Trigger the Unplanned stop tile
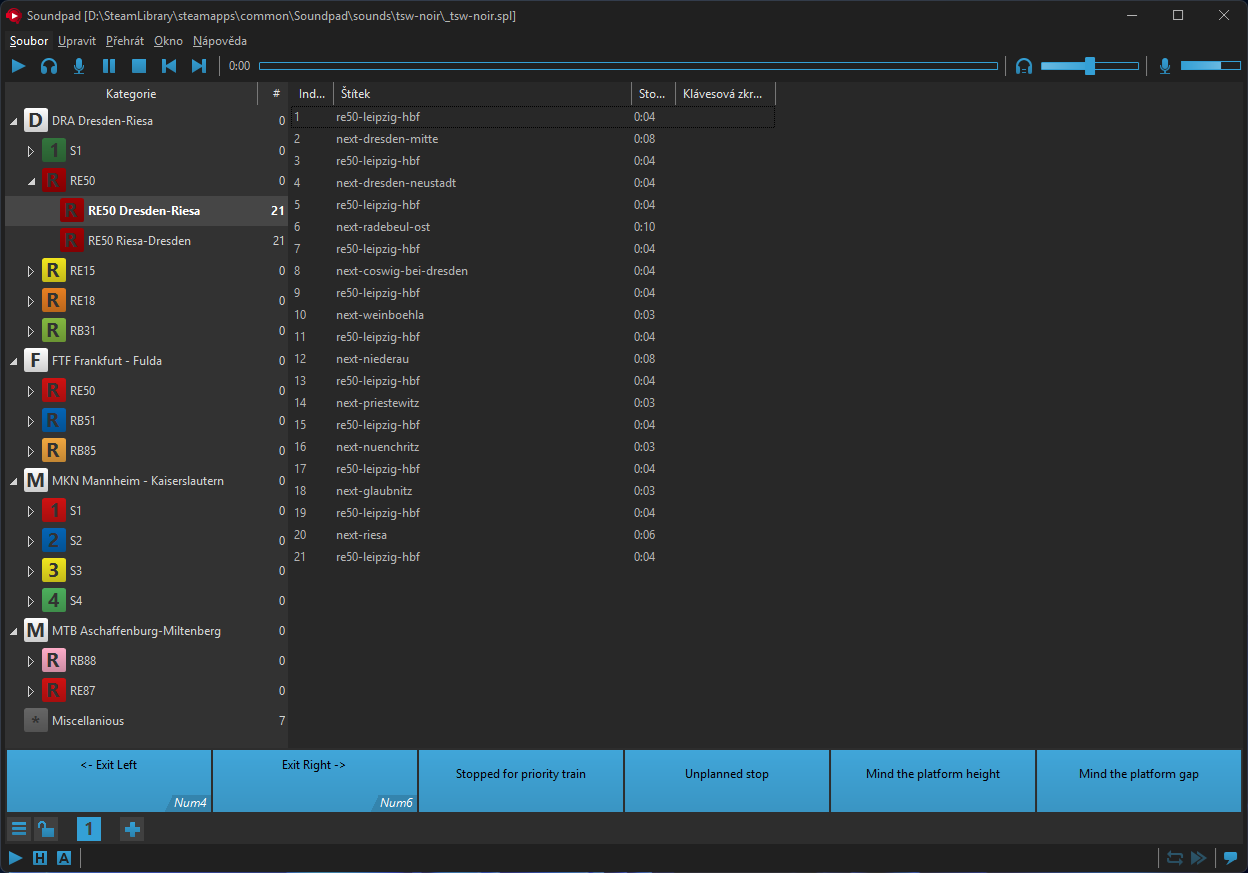This screenshot has width=1248, height=873. 727,781
